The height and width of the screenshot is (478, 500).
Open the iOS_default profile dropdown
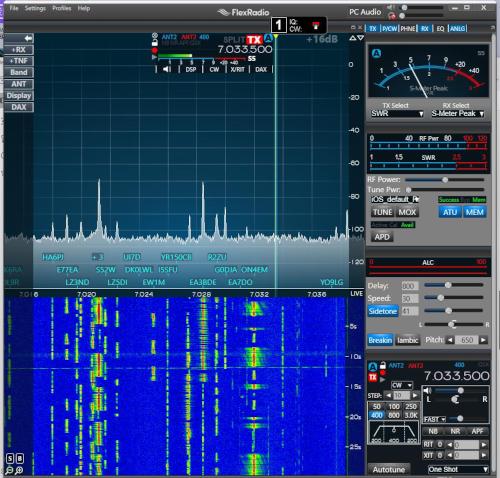tap(394, 199)
